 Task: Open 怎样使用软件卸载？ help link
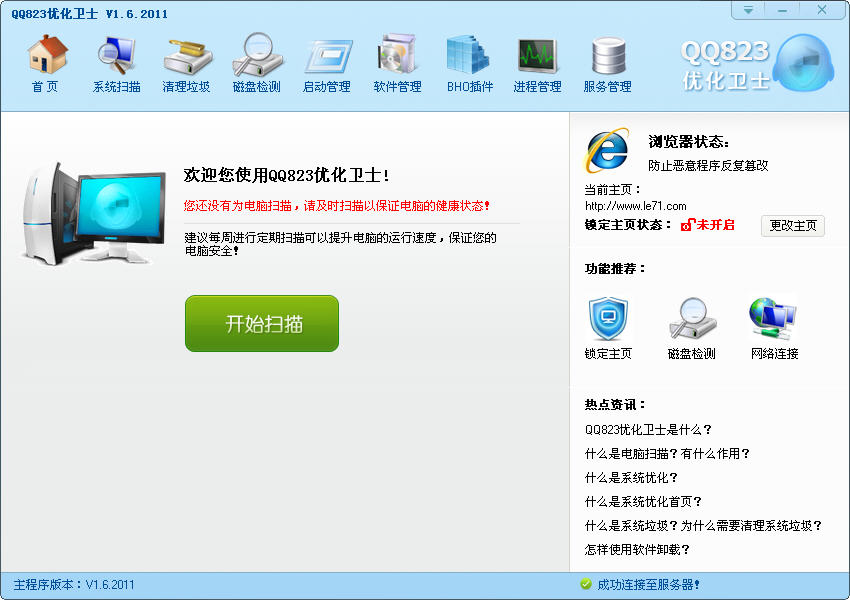click(x=637, y=549)
